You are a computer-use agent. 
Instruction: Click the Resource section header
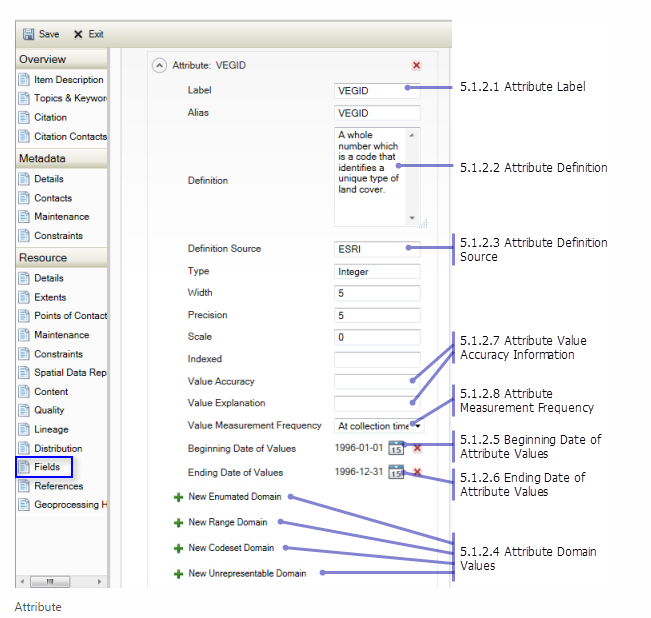(62, 258)
